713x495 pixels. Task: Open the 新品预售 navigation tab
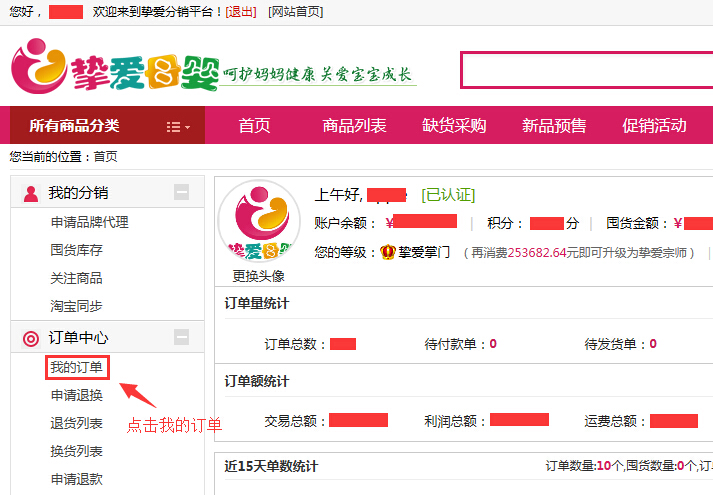pos(554,126)
